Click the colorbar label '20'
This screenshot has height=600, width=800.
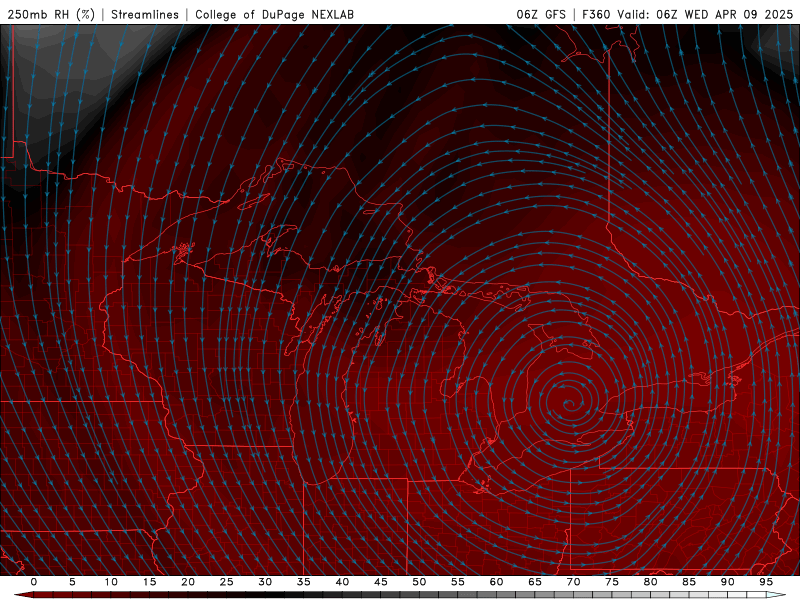tap(188, 582)
